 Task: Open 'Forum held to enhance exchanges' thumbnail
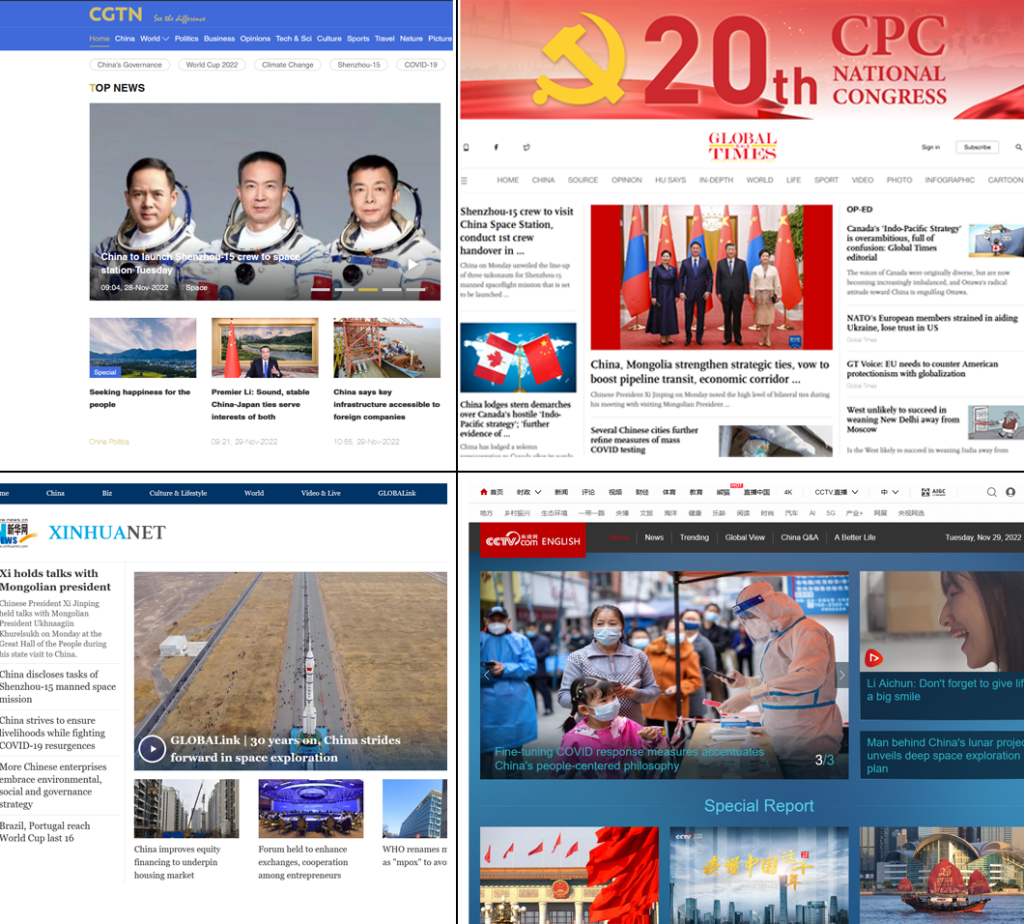(311, 808)
